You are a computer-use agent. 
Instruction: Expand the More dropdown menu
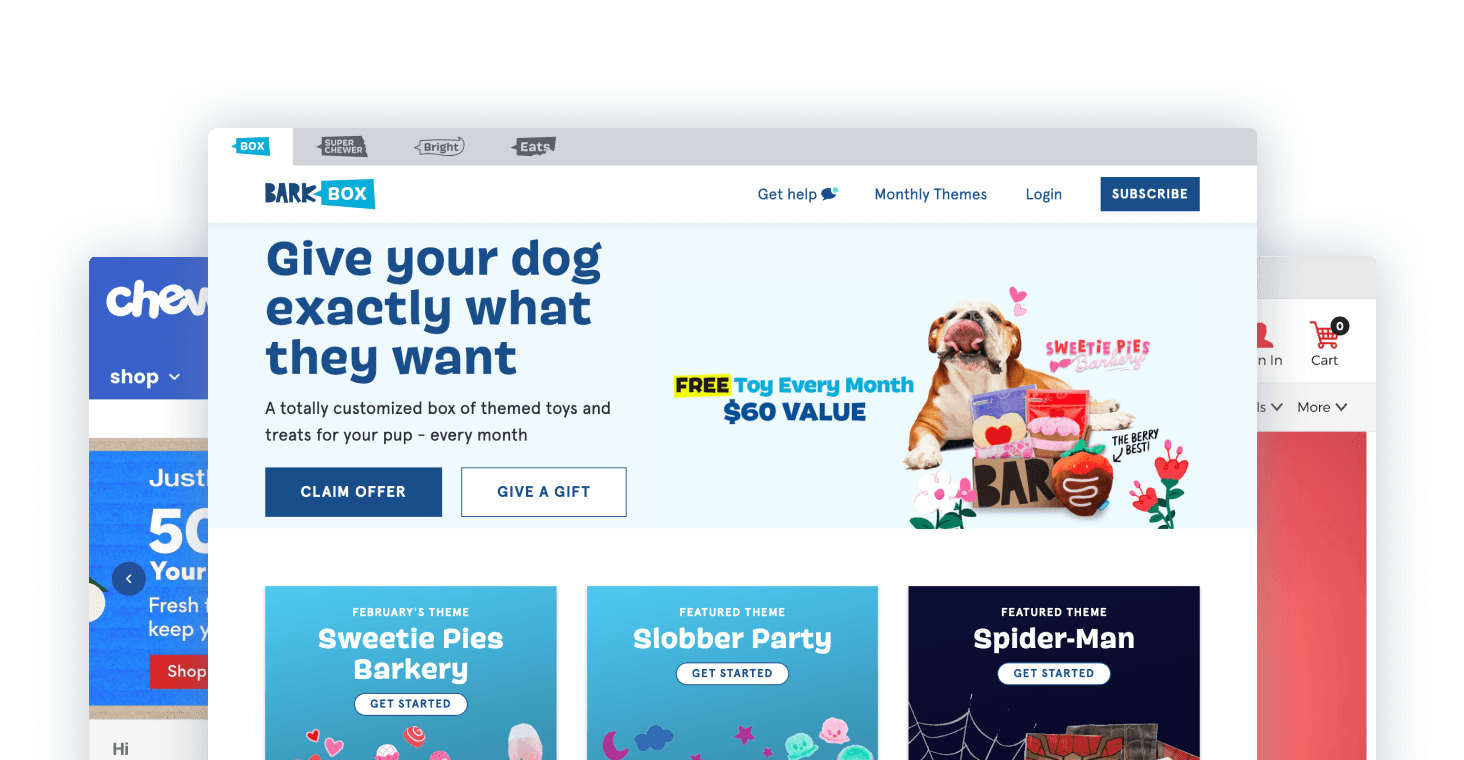click(1322, 407)
